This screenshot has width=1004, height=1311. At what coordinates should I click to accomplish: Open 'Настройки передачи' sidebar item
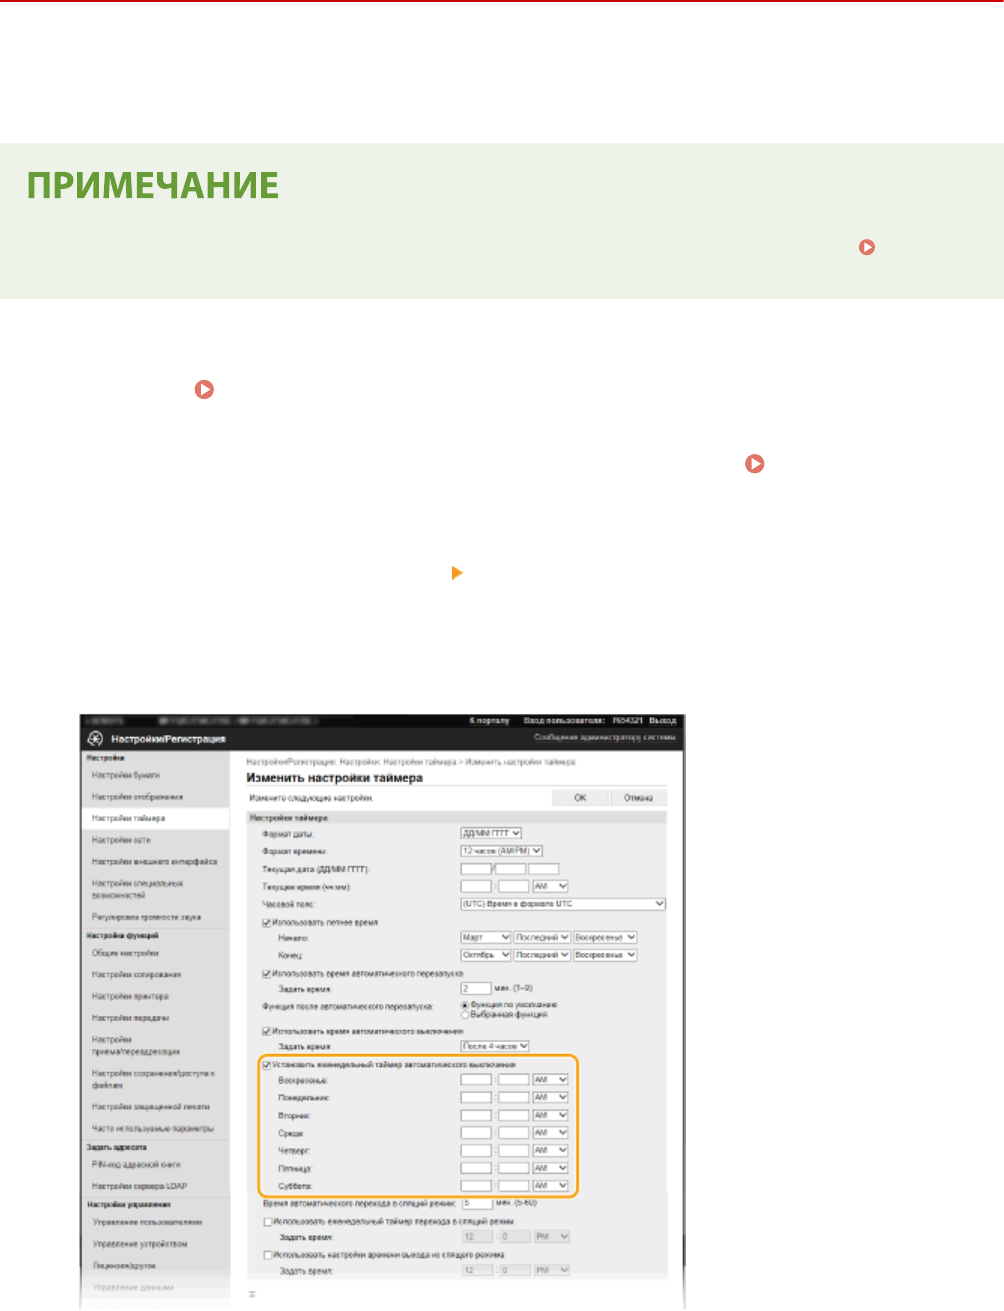pyautogui.click(x=131, y=1018)
